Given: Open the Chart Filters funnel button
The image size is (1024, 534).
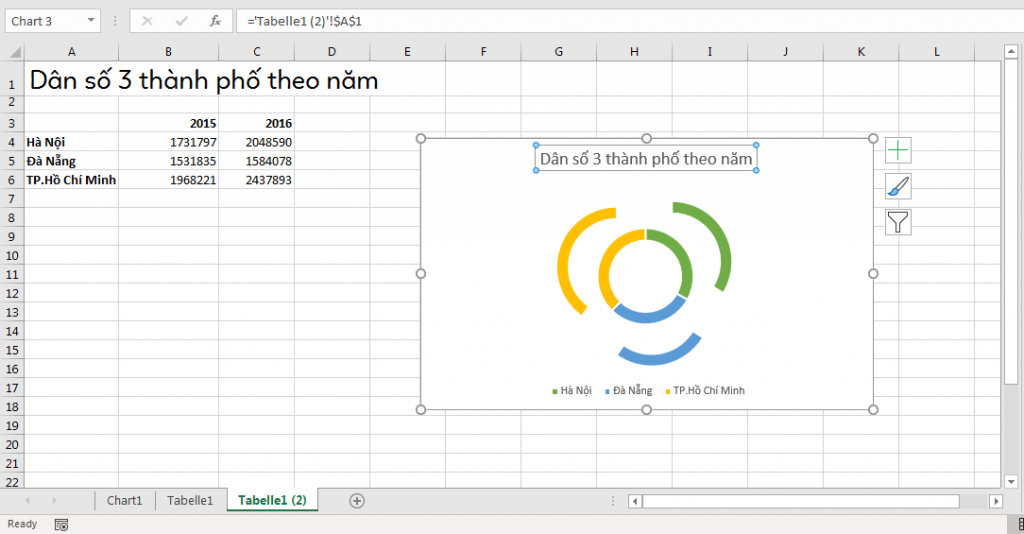Looking at the screenshot, I should pyautogui.click(x=898, y=222).
